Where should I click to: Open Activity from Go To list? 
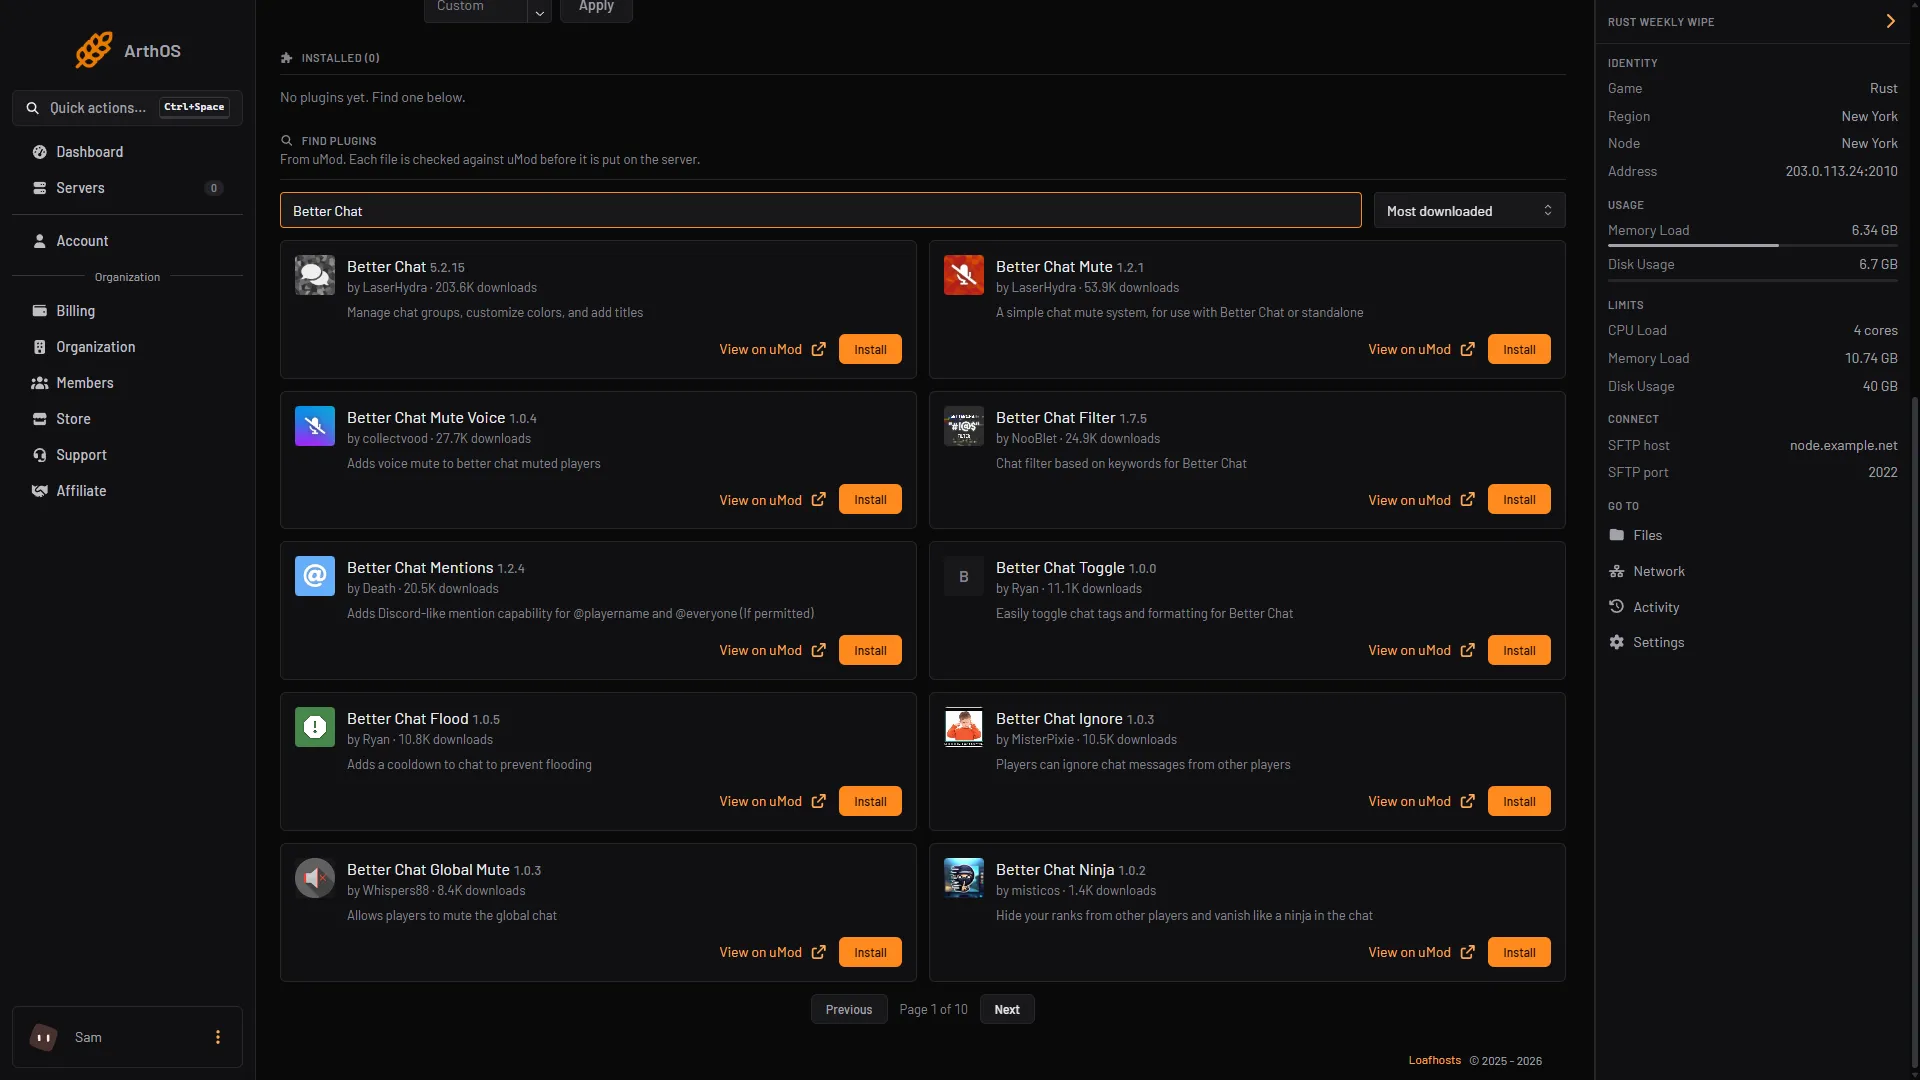point(1644,607)
